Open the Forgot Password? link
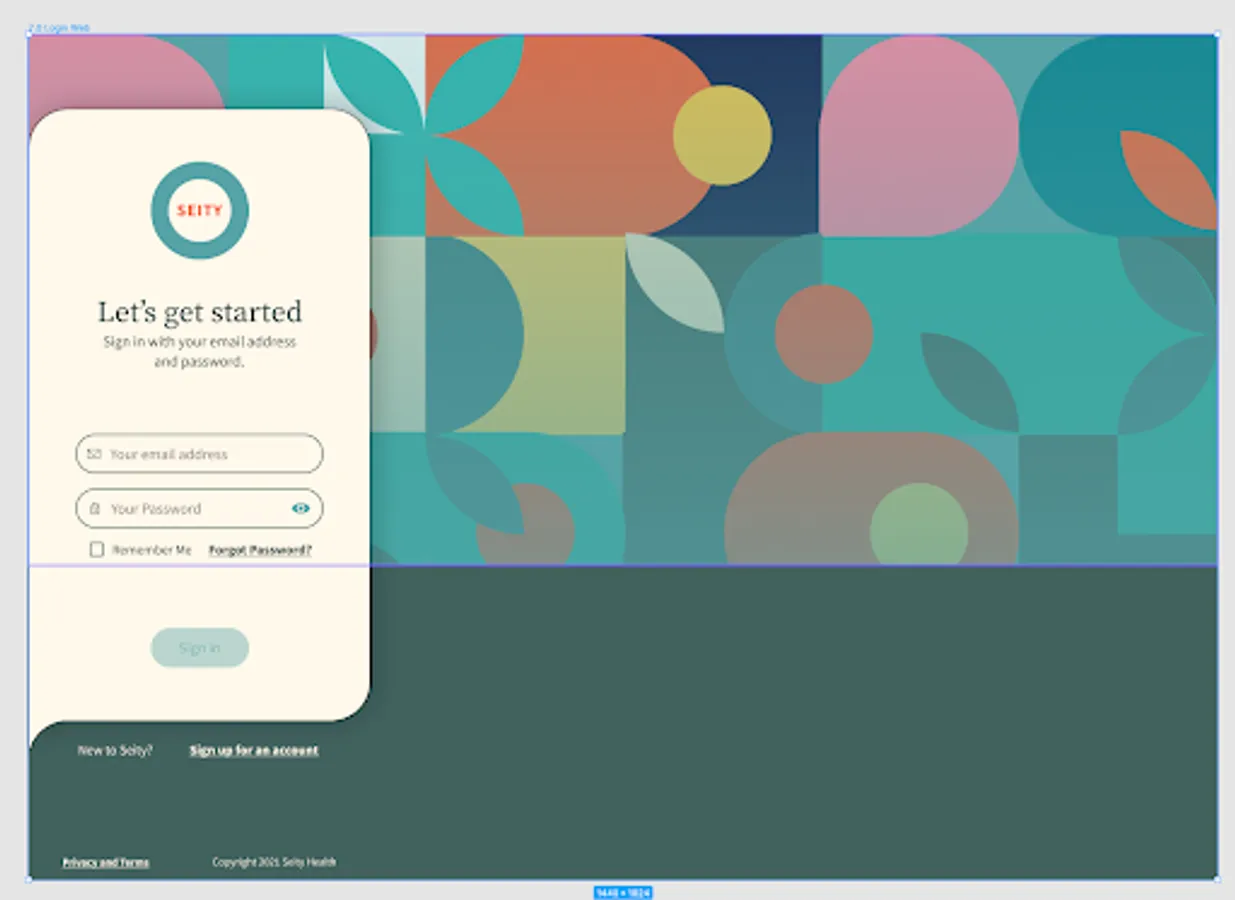Image resolution: width=1235 pixels, height=900 pixels. (260, 550)
